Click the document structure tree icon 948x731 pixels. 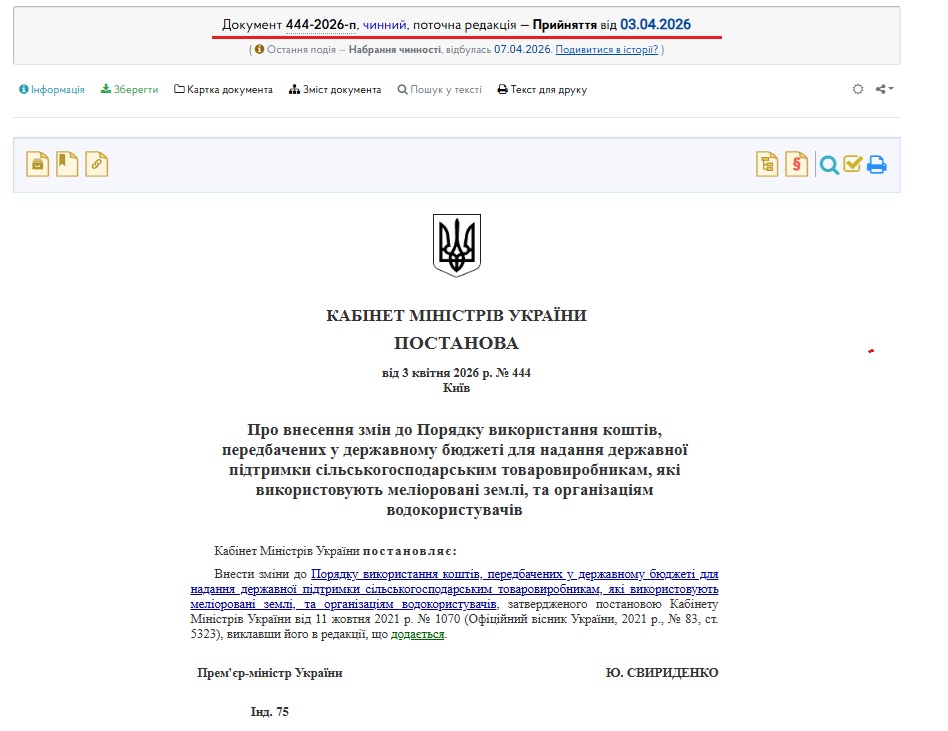[x=767, y=164]
